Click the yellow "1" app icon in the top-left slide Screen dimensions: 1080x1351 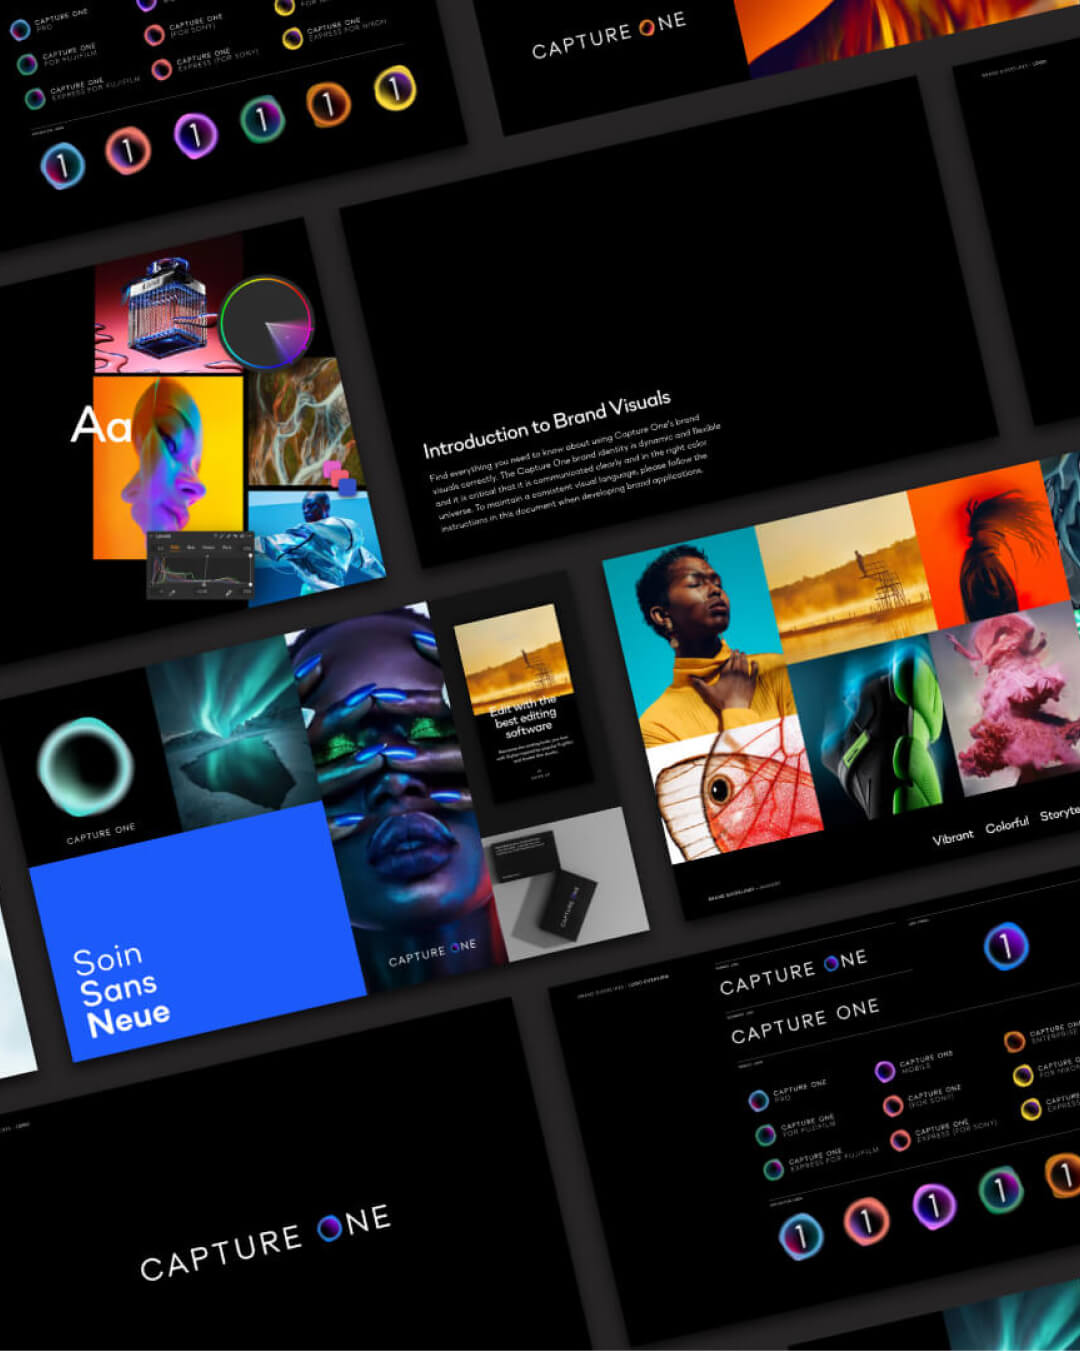[x=395, y=88]
